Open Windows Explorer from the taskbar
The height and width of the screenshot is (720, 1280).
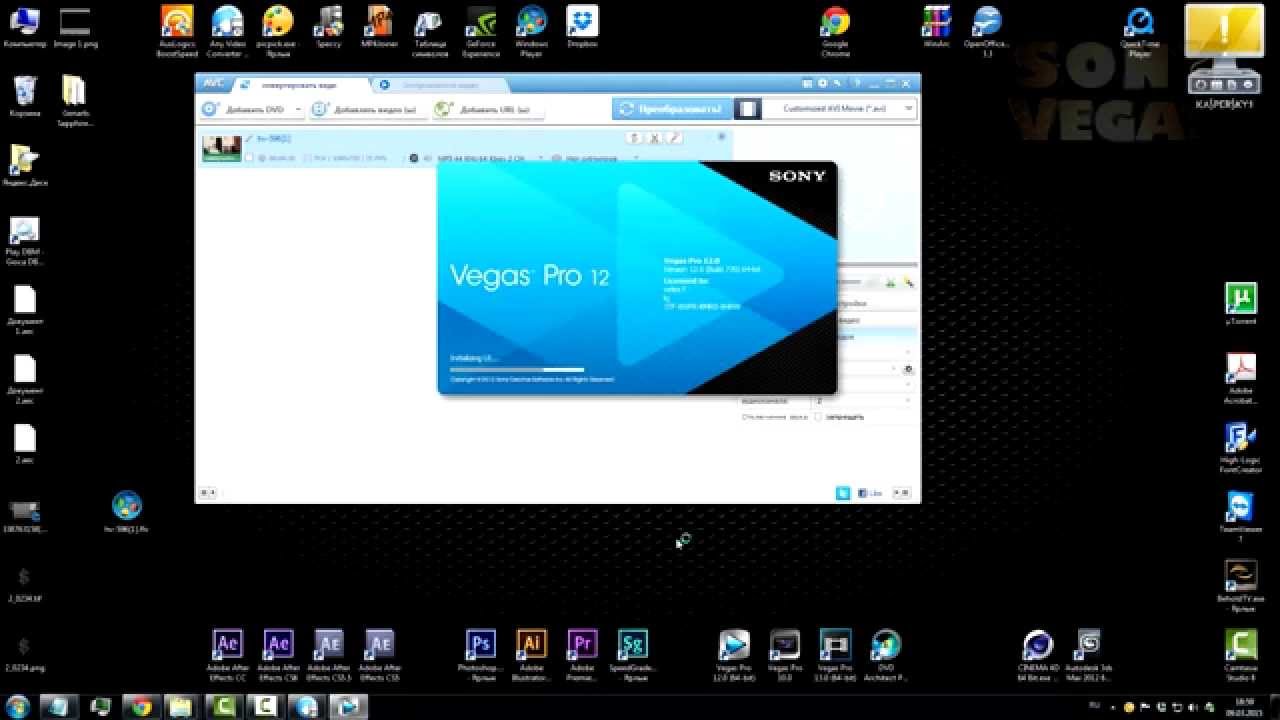[x=180, y=707]
